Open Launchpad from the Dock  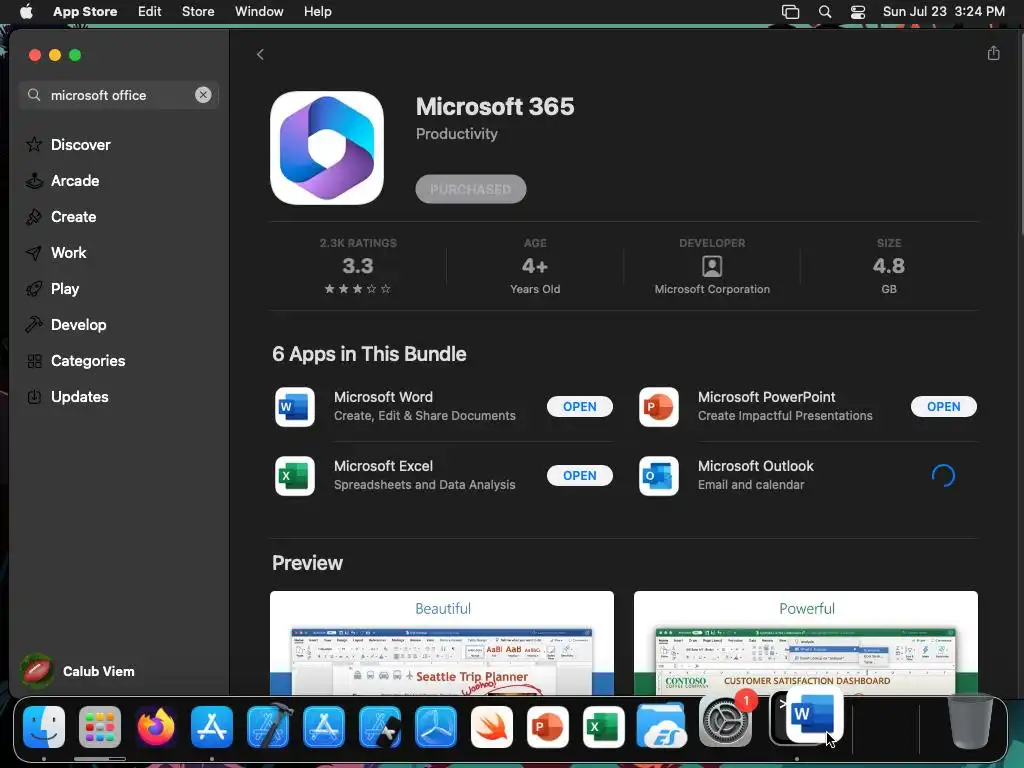coord(100,727)
